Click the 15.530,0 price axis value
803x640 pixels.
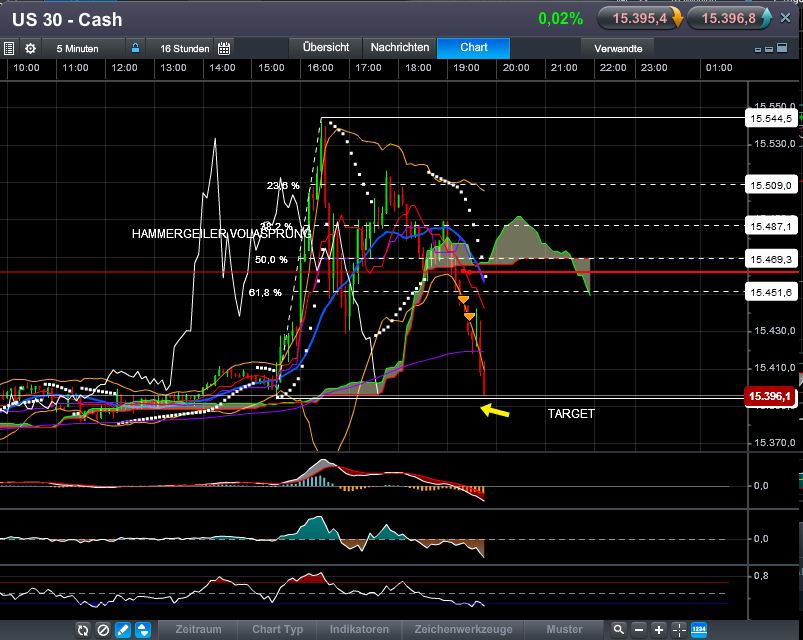tap(774, 144)
